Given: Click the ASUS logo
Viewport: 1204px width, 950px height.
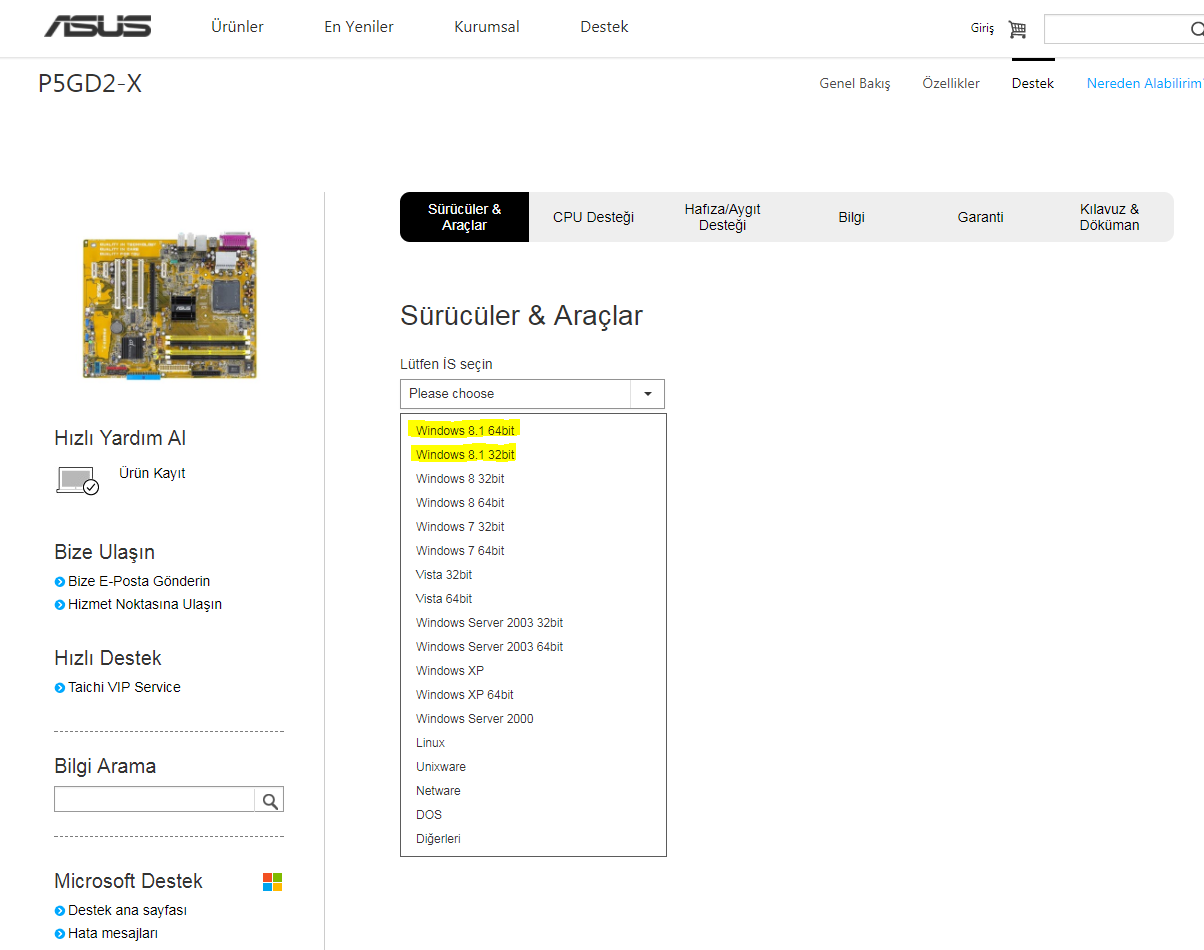Looking at the screenshot, I should [98, 26].
